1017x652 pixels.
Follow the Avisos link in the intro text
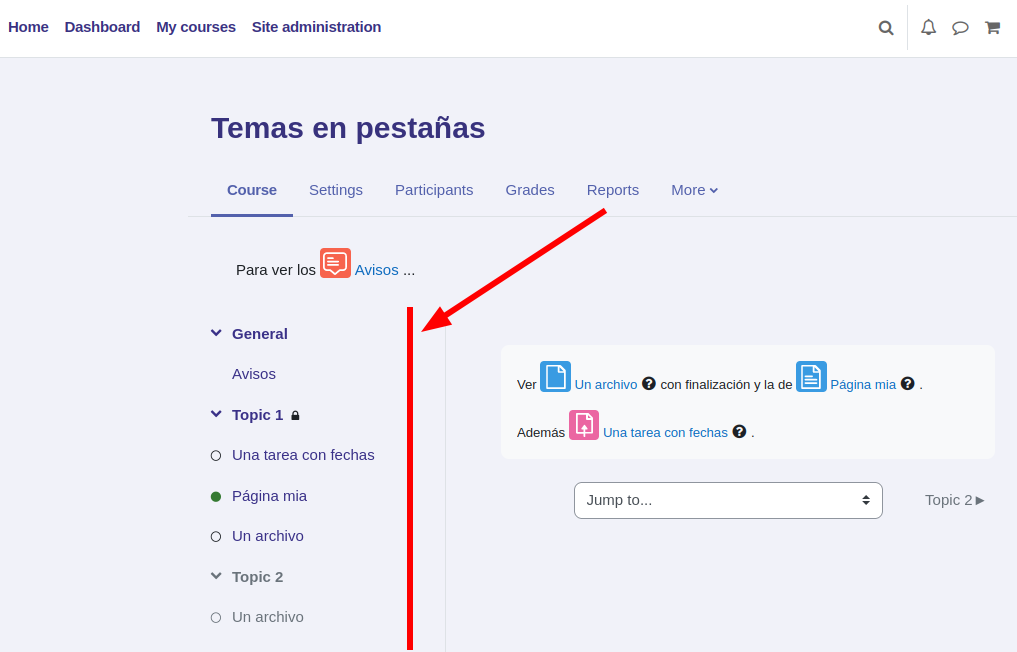tap(376, 270)
